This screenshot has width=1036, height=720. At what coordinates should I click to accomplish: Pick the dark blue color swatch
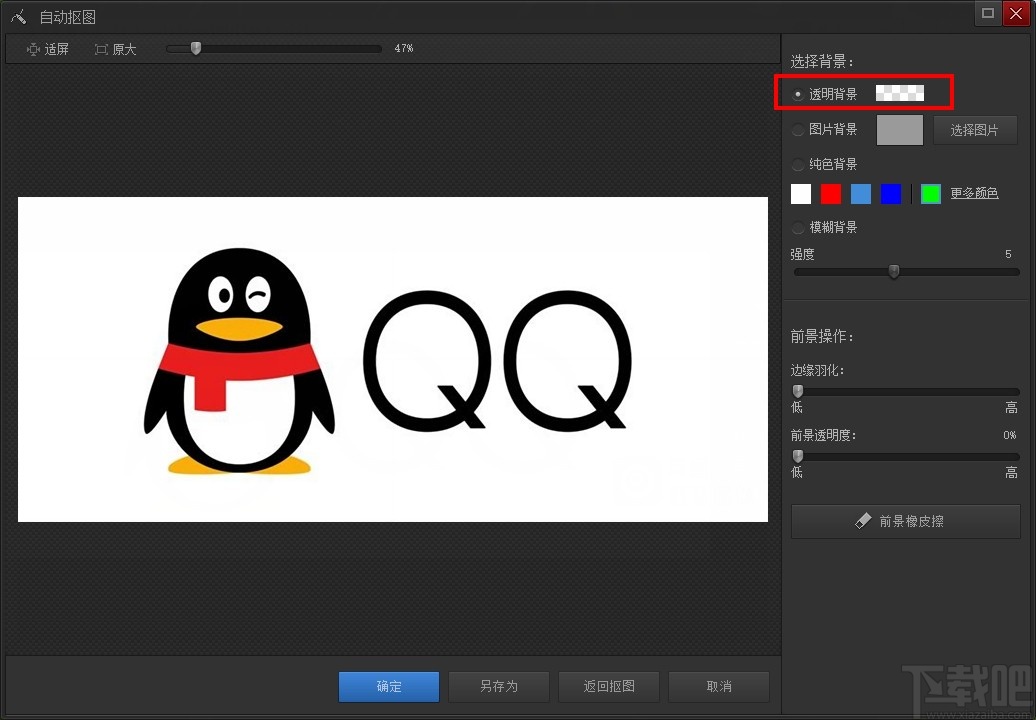[x=891, y=194]
